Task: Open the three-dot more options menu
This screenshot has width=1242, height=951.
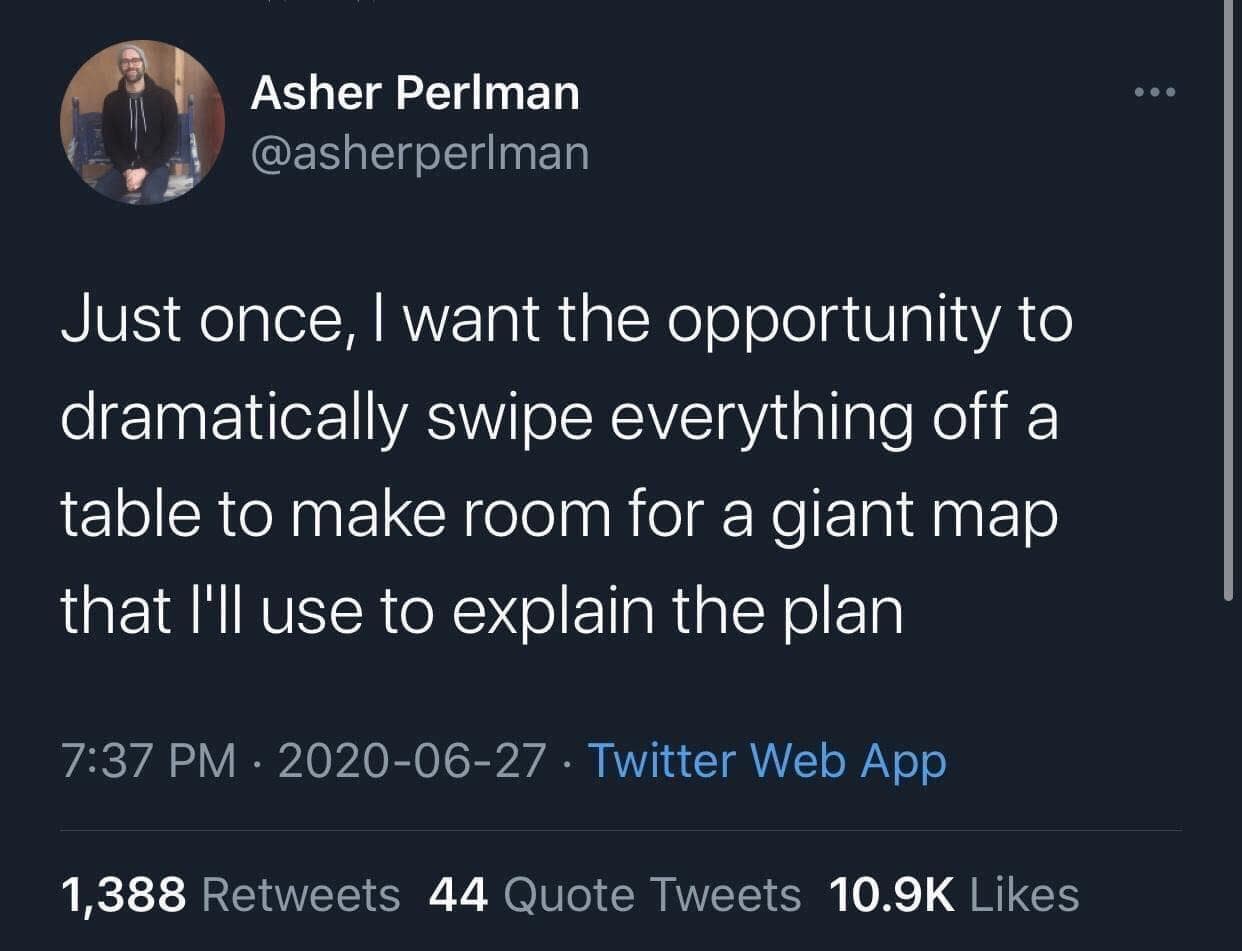Action: 1156,94
